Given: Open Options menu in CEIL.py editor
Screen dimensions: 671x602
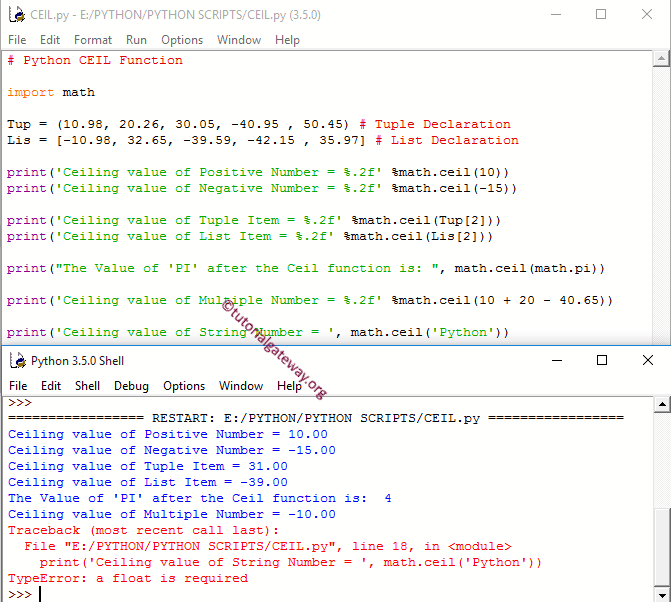Looking at the screenshot, I should pyautogui.click(x=182, y=40).
